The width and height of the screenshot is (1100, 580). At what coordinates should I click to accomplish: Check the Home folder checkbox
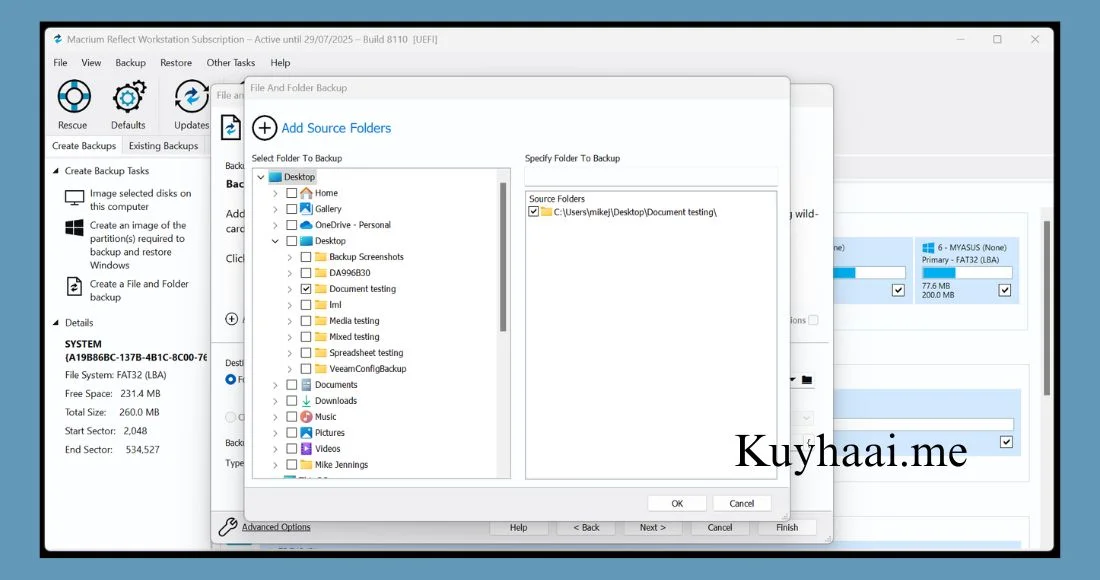[x=291, y=193]
